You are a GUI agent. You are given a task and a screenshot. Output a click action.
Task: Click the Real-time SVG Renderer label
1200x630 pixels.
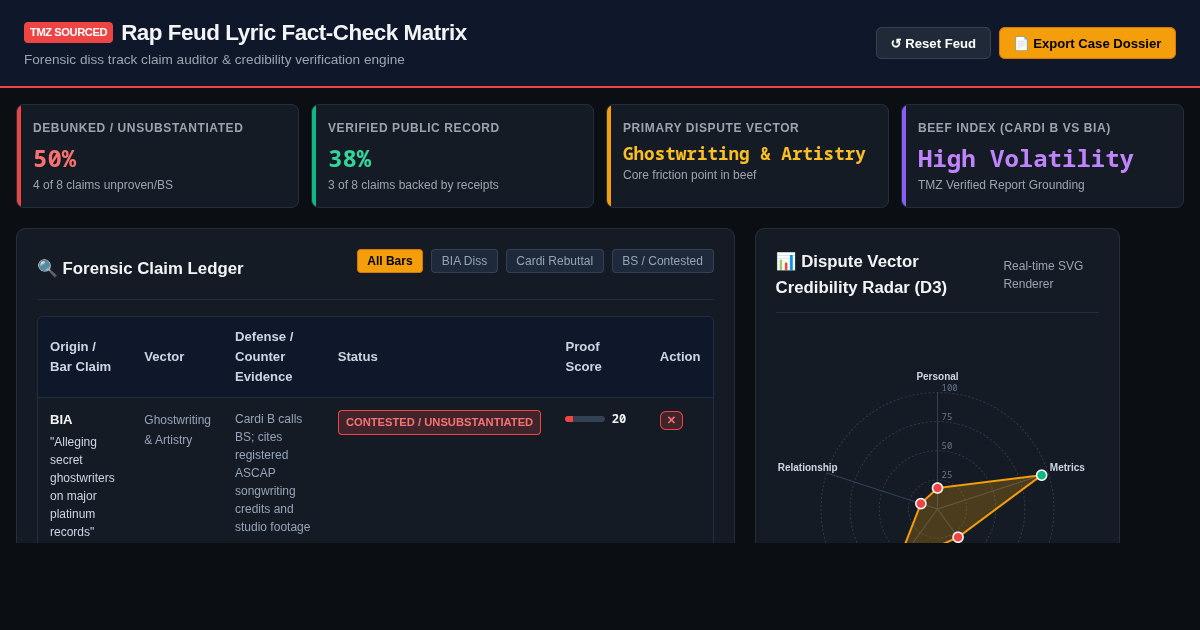[1043, 275]
